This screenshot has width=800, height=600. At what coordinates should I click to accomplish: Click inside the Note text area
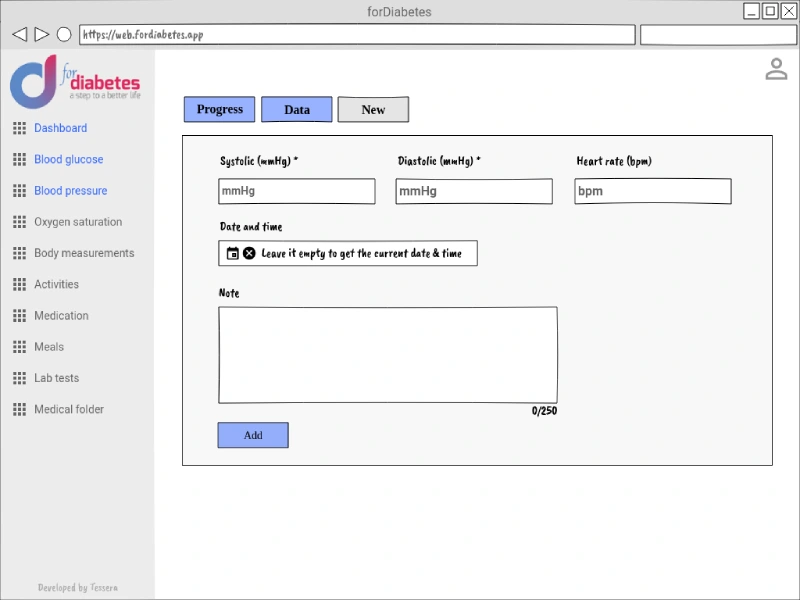coord(388,355)
